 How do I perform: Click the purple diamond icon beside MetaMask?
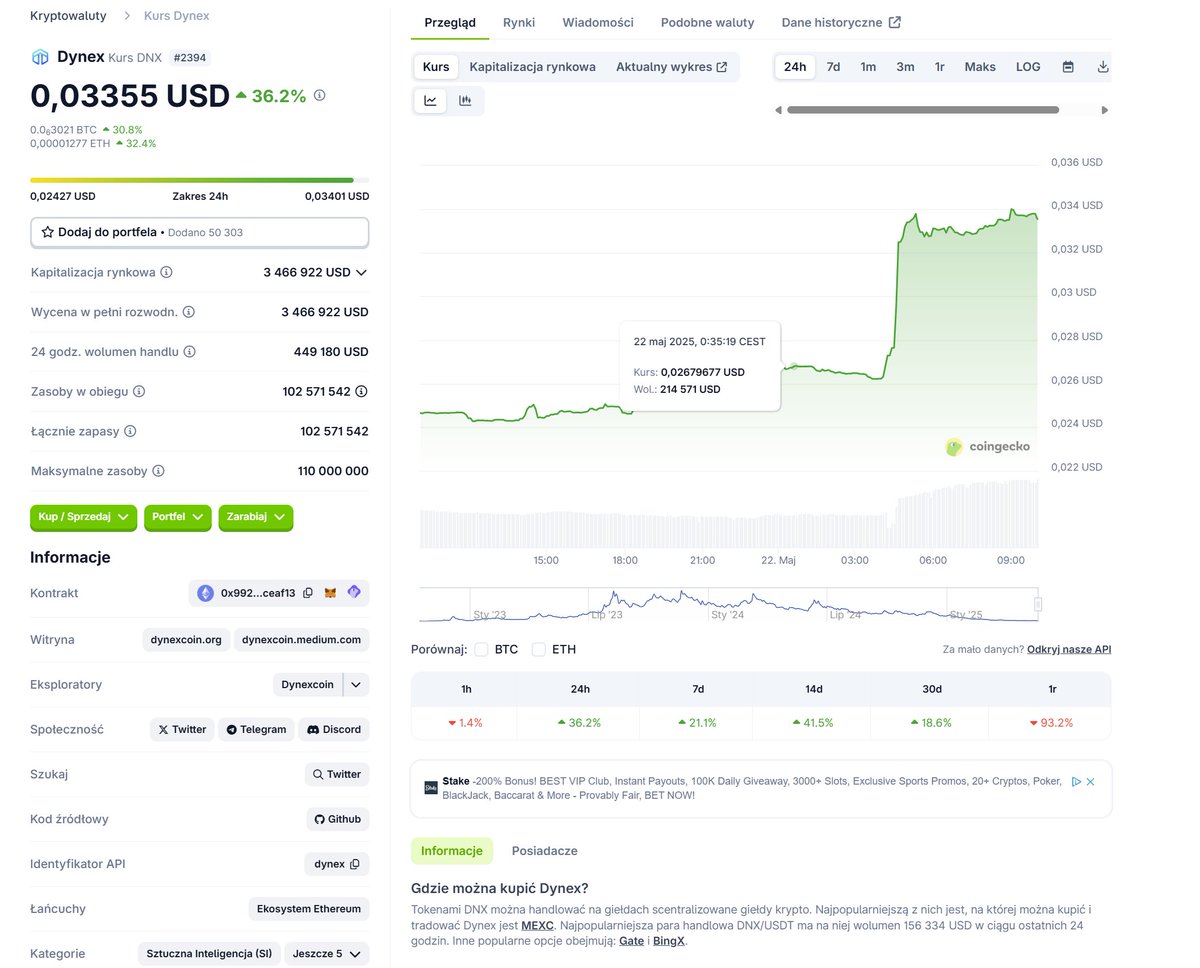[x=354, y=593]
